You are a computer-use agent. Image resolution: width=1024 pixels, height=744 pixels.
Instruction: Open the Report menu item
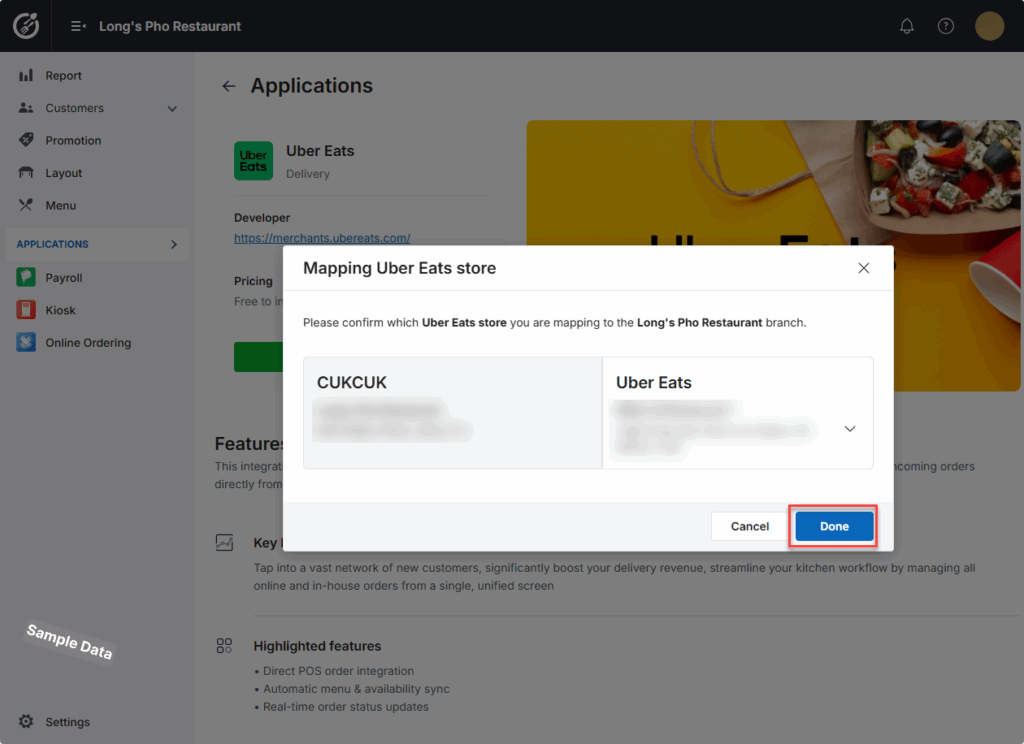pos(63,76)
